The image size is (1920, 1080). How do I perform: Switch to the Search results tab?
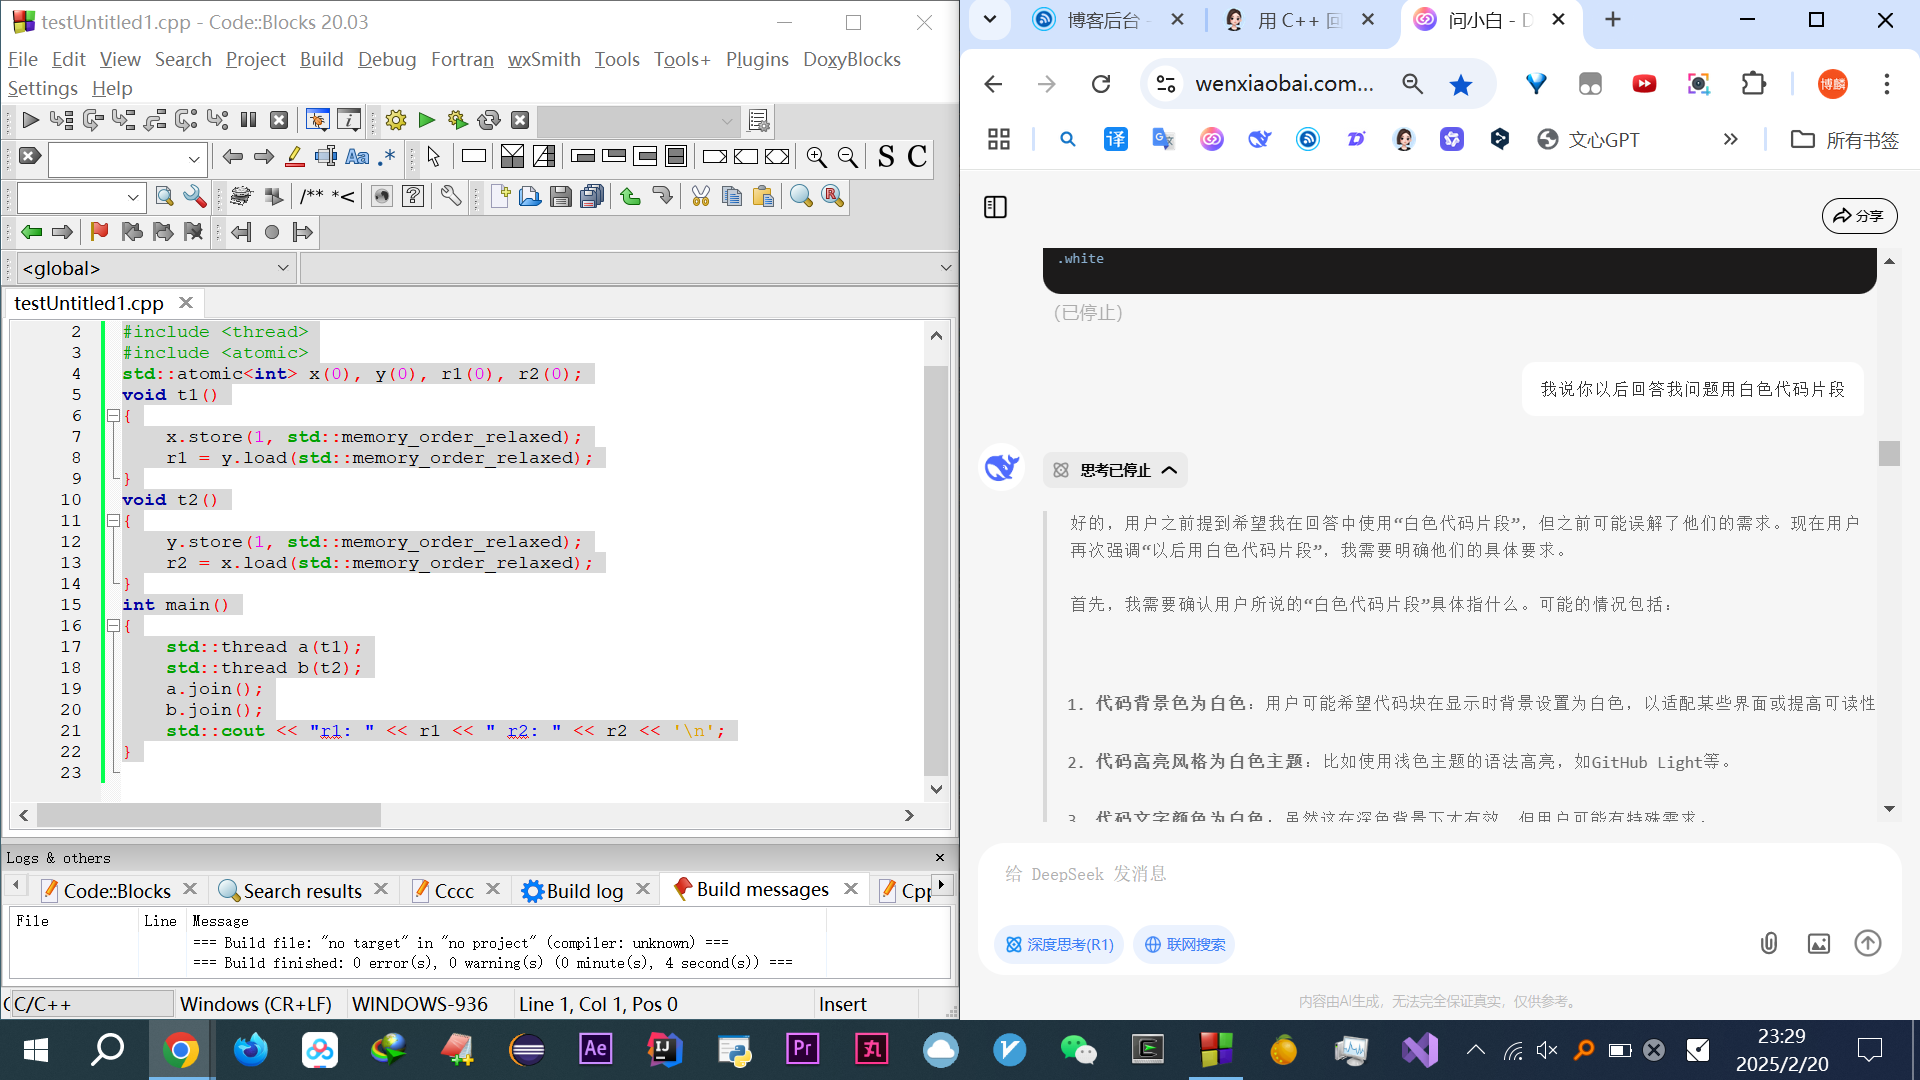303,890
